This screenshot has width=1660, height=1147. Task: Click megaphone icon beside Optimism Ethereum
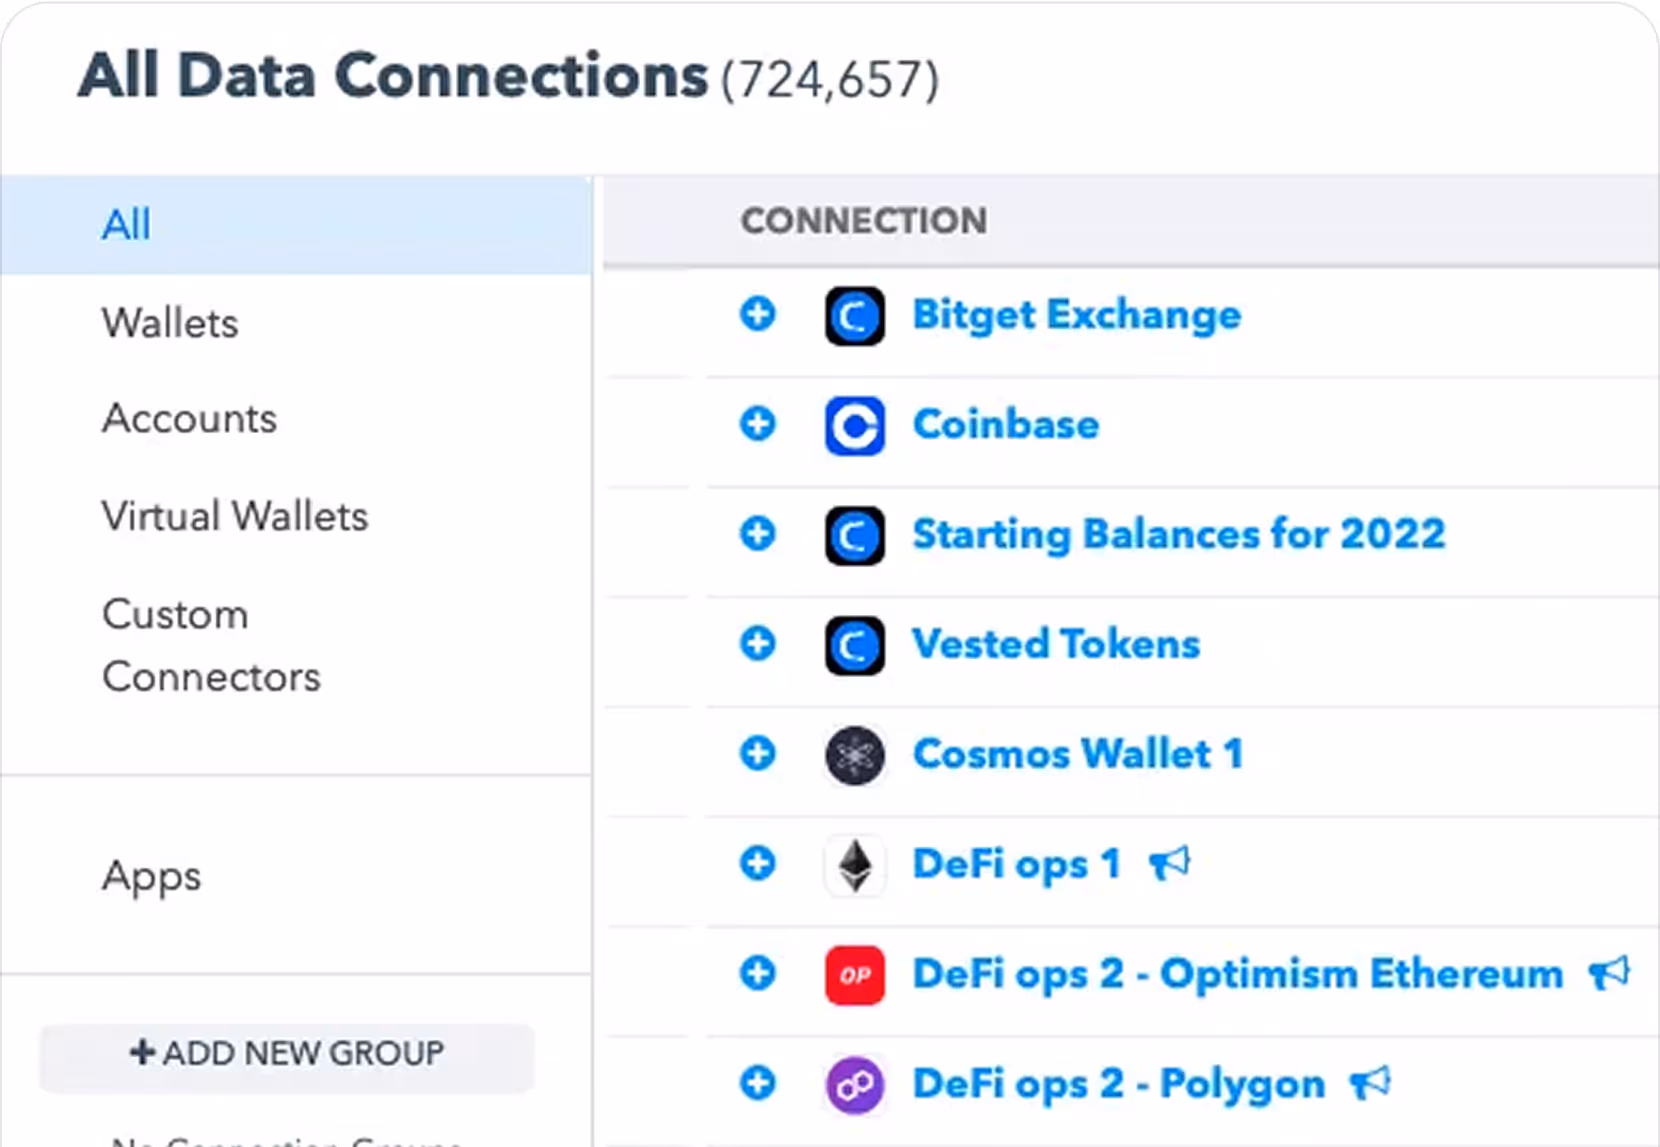(1609, 972)
